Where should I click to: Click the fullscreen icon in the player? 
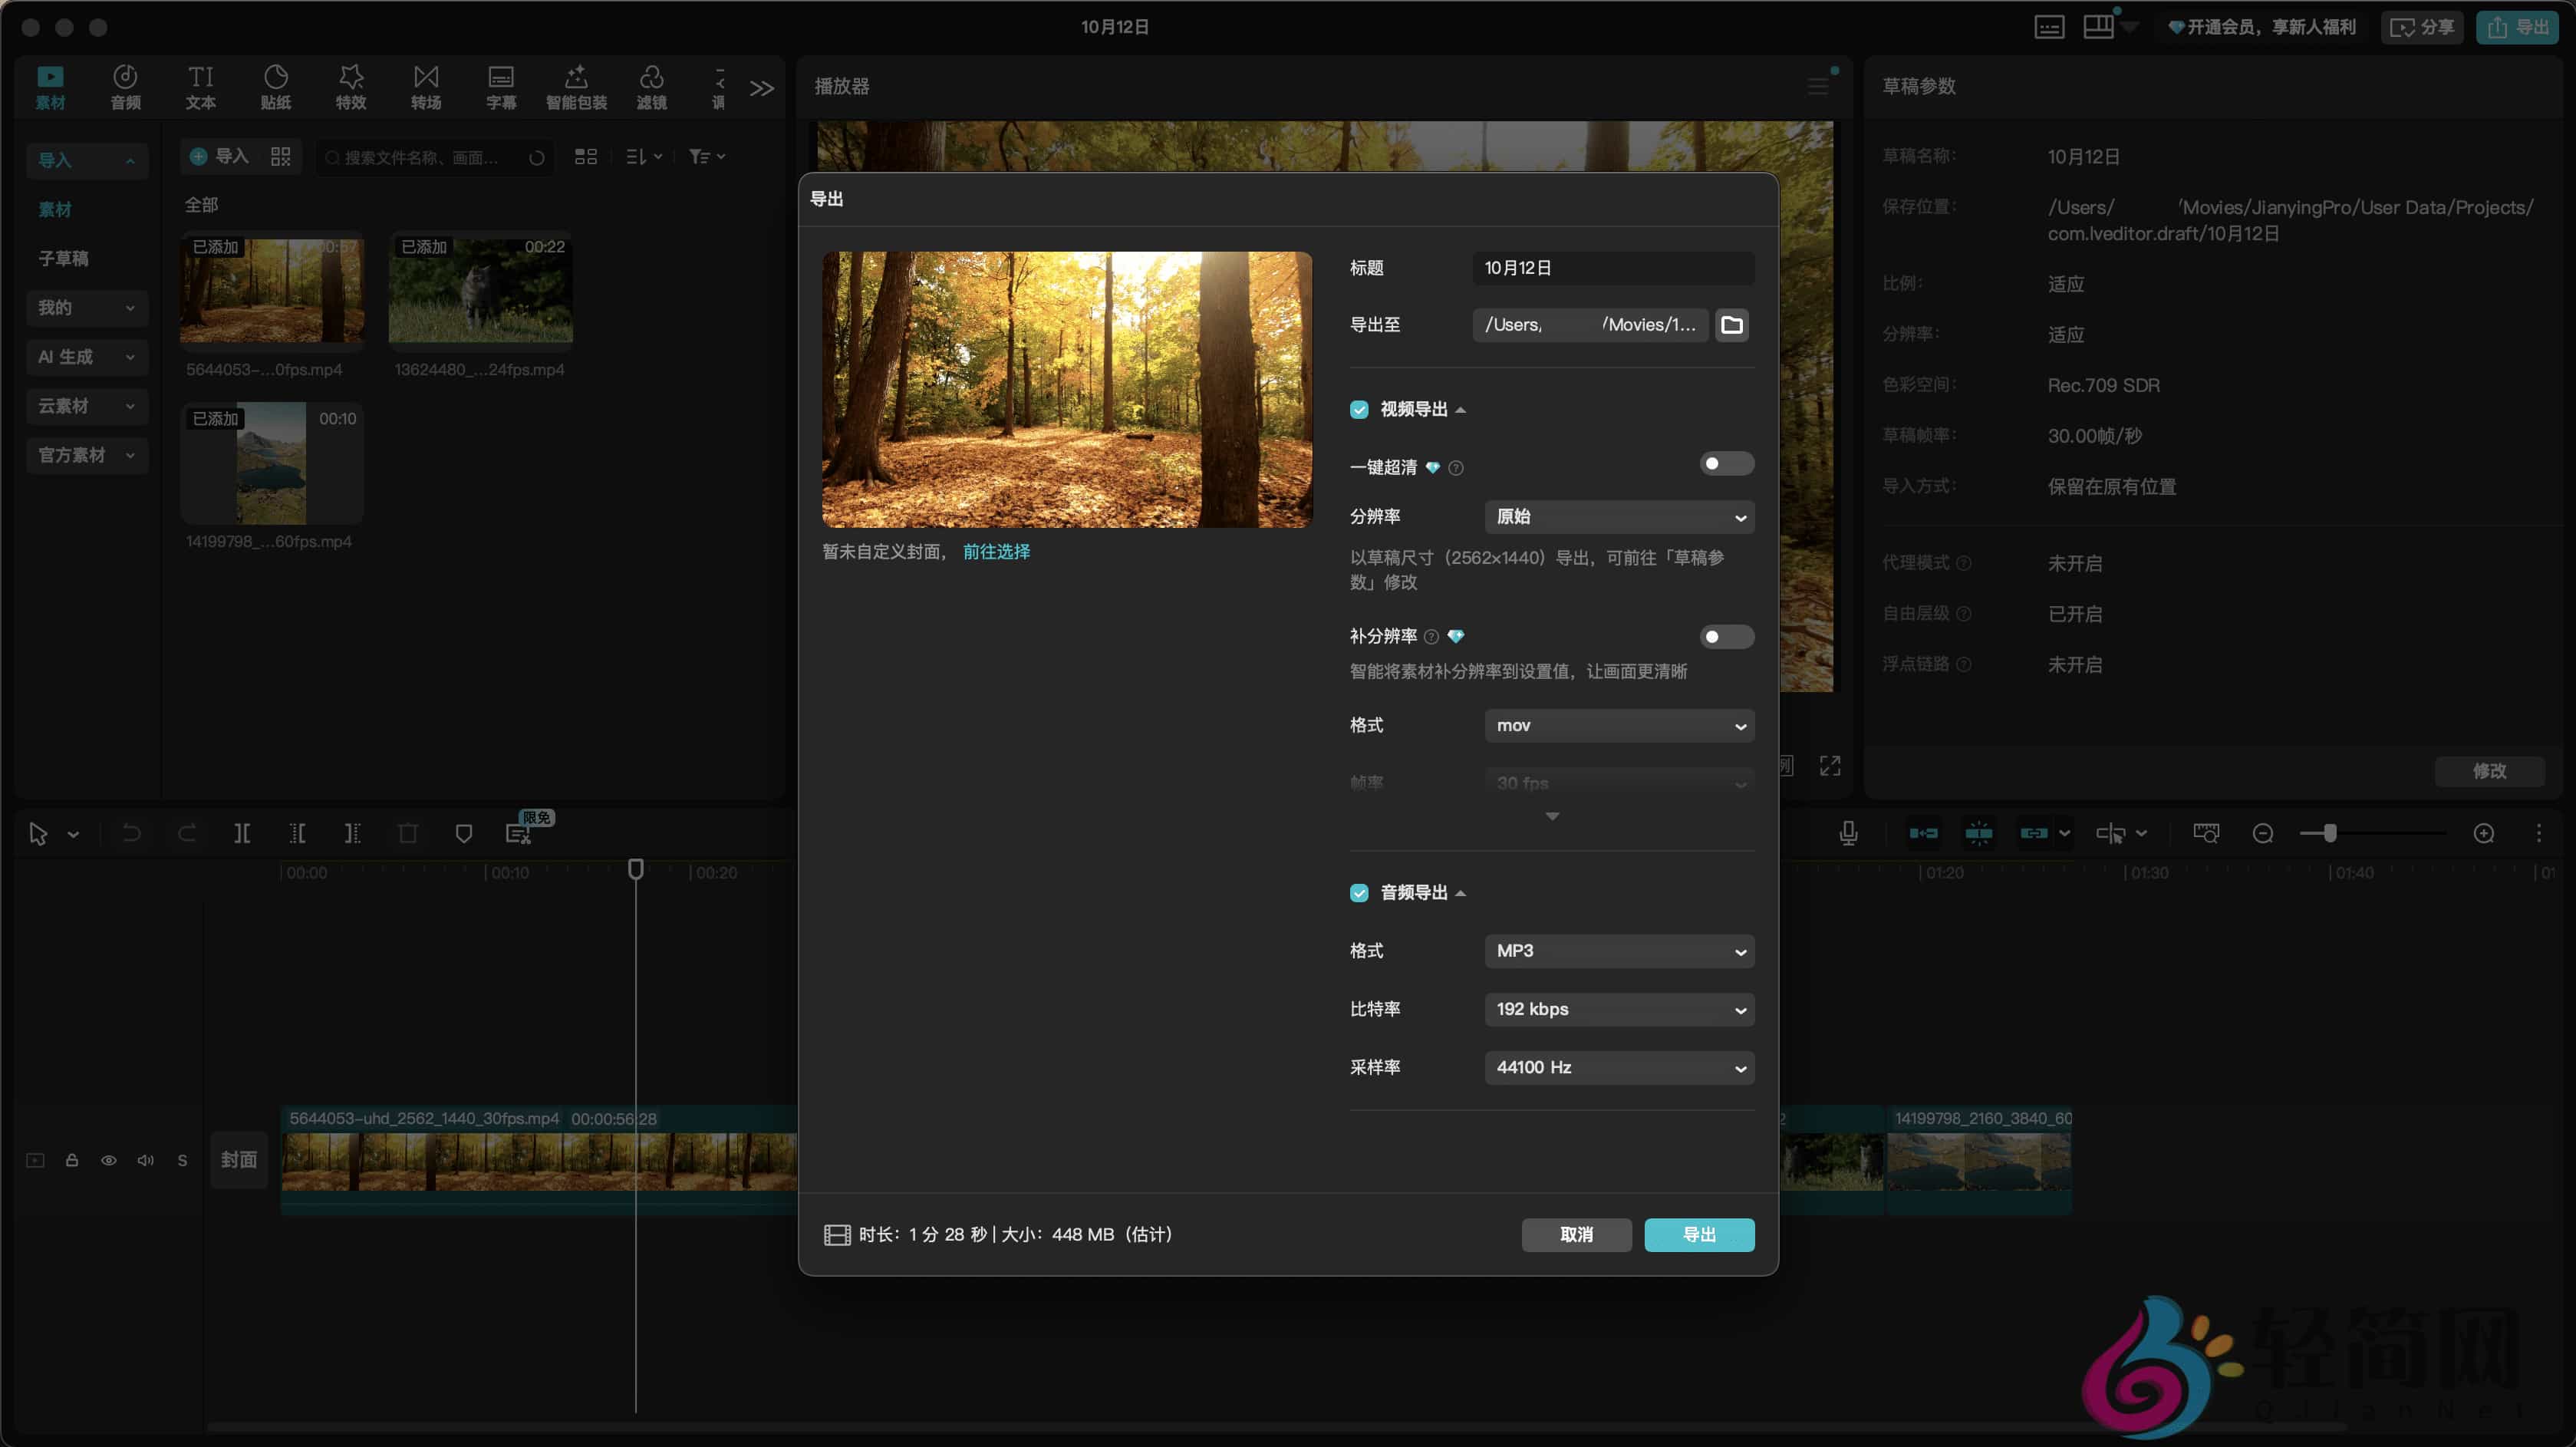point(1830,766)
